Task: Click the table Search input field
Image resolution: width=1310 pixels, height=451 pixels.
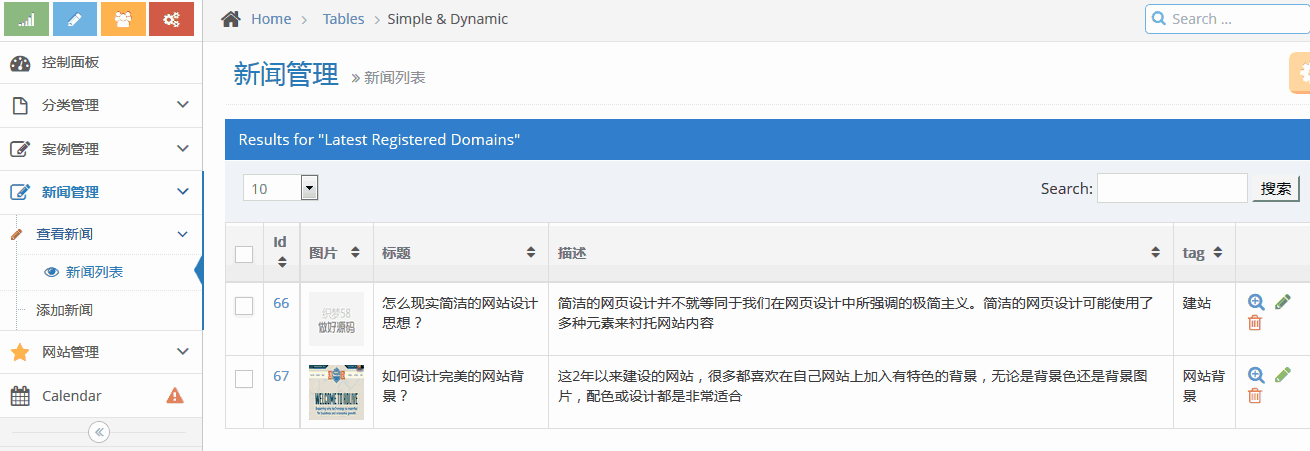Action: pos(1171,188)
